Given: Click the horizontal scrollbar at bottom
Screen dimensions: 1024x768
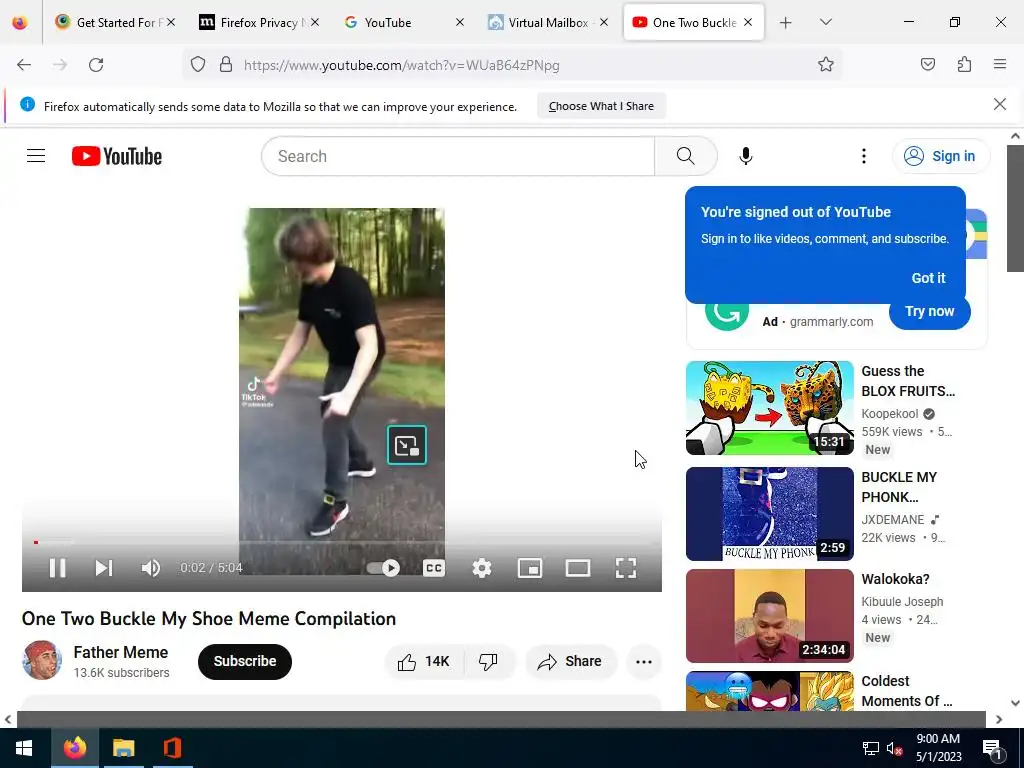Looking at the screenshot, I should coord(501,719).
